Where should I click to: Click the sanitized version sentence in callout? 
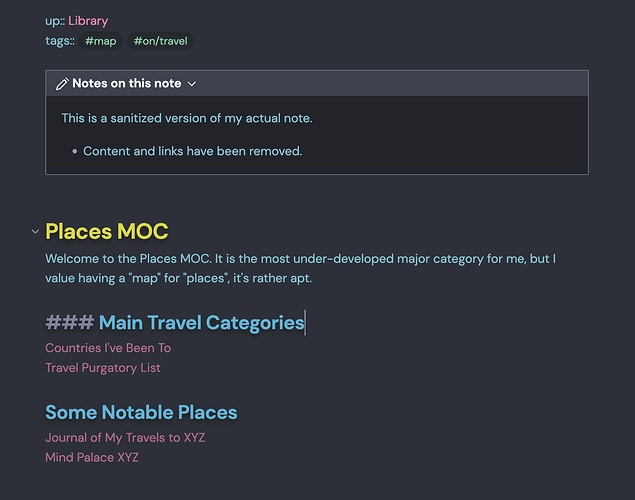coord(187,118)
